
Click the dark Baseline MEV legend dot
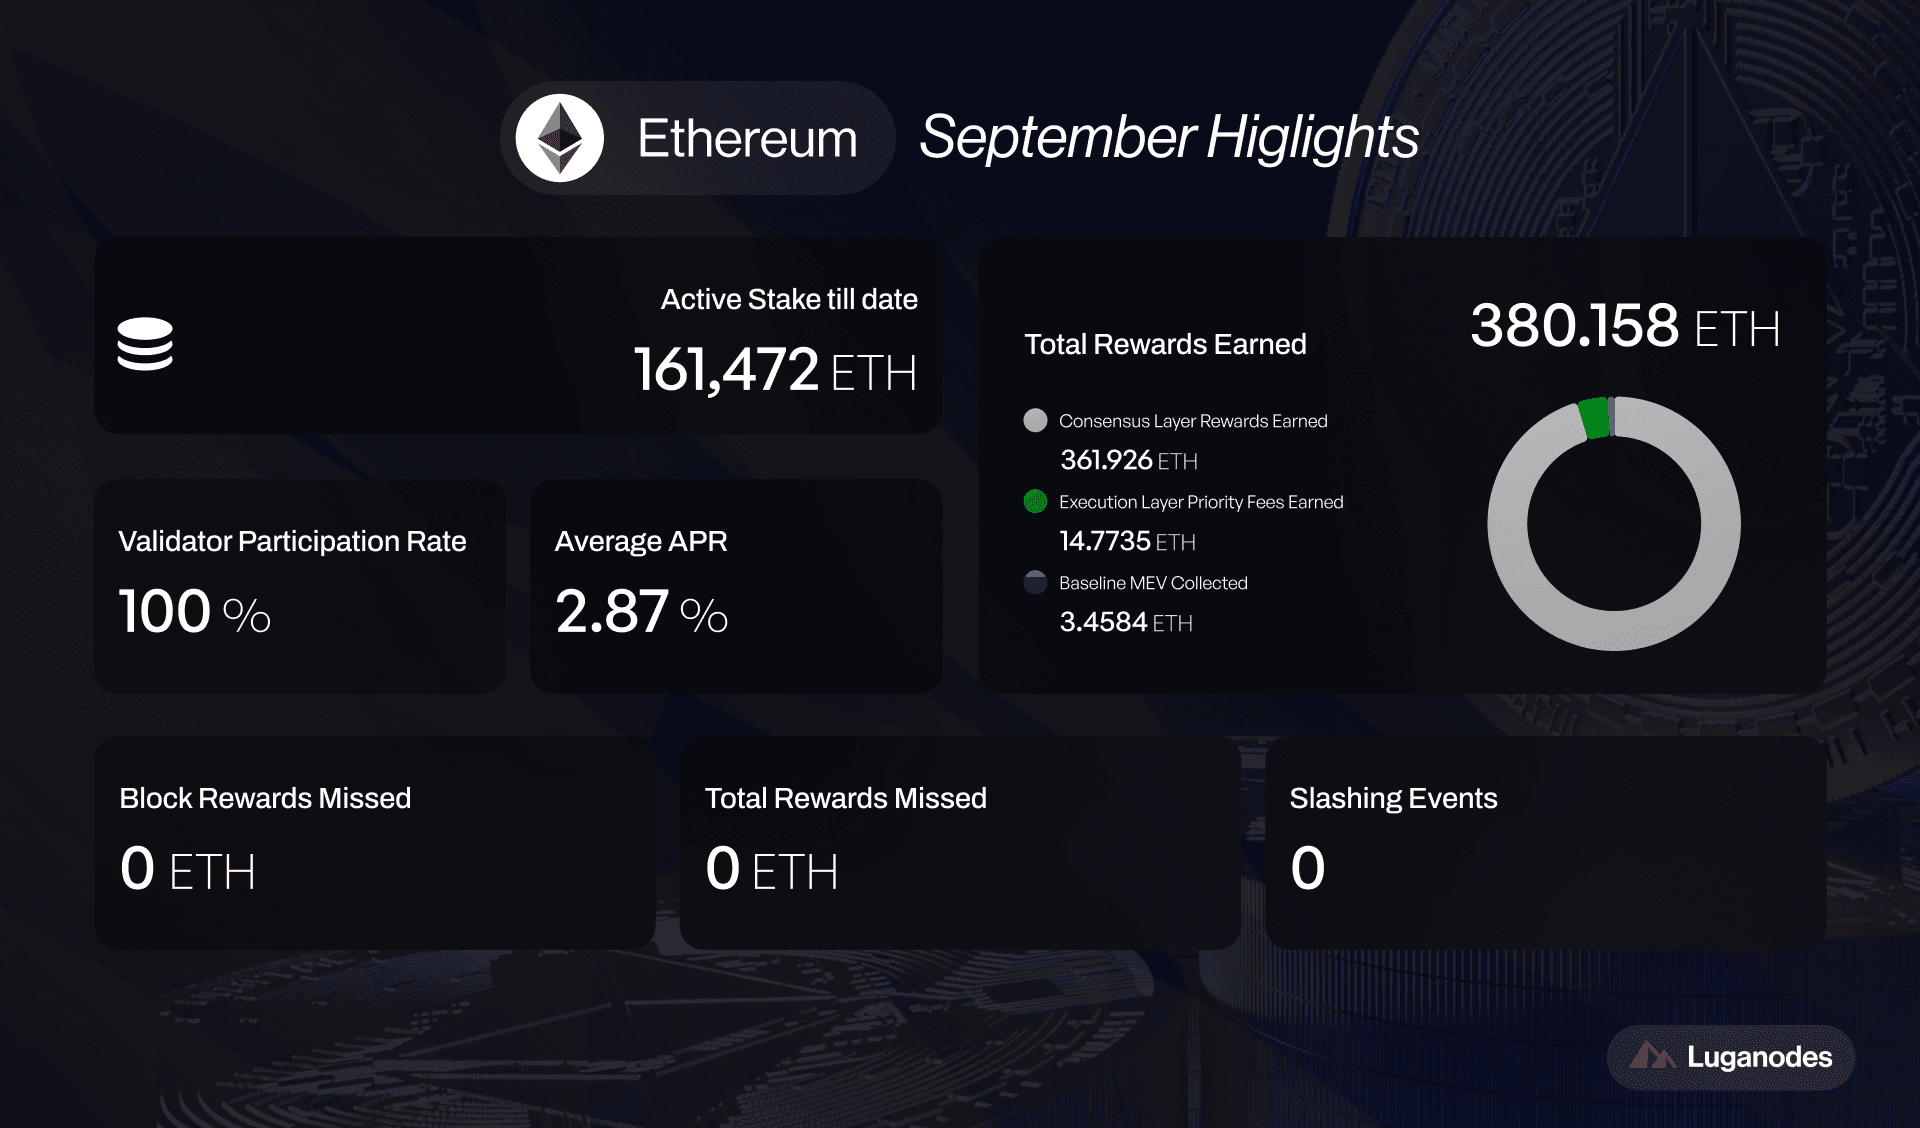[1035, 582]
